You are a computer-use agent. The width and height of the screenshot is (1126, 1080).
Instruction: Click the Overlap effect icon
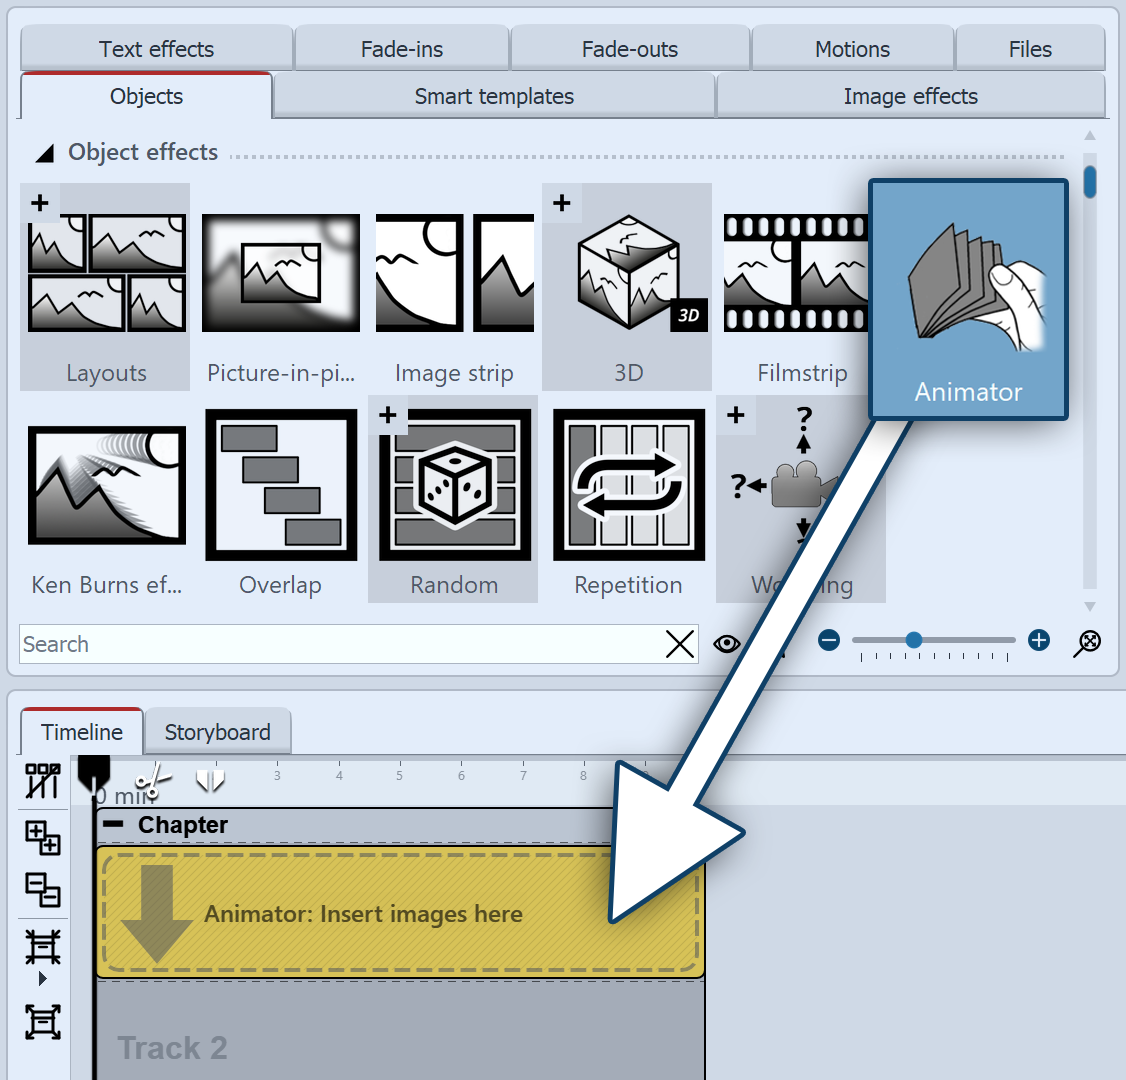tap(281, 485)
